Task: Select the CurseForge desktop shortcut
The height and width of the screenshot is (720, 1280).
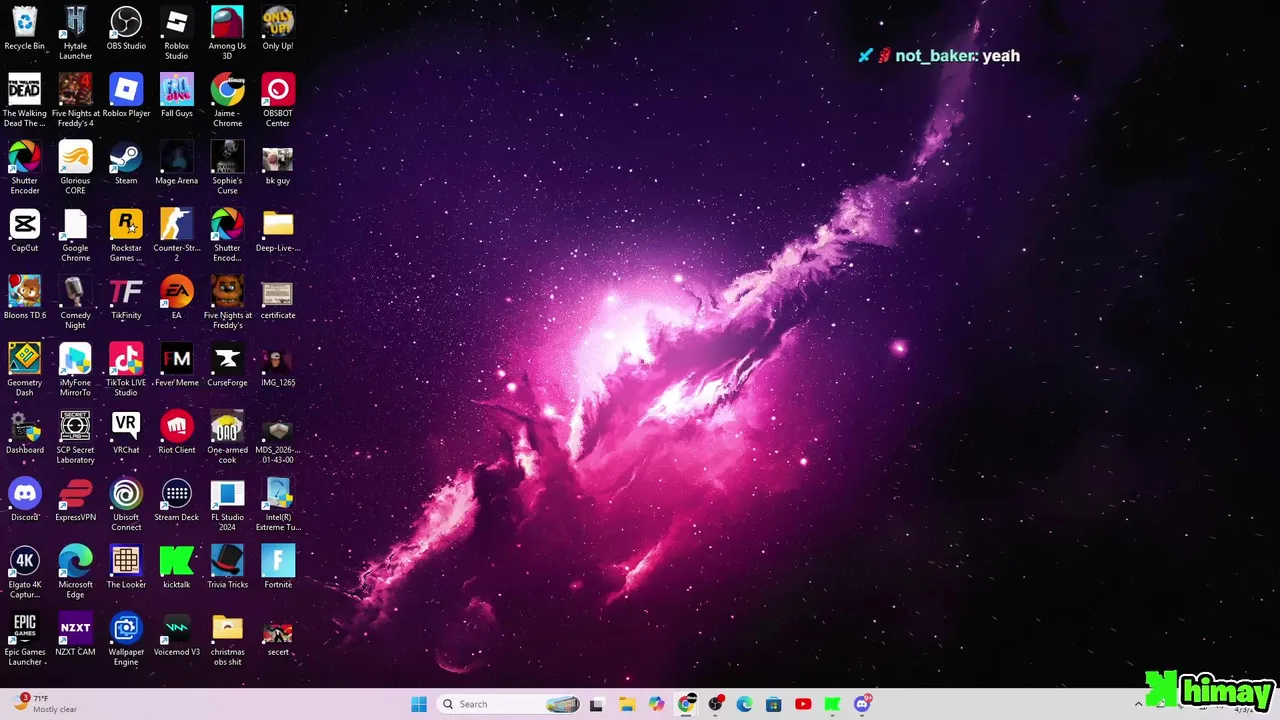Action: [227, 363]
